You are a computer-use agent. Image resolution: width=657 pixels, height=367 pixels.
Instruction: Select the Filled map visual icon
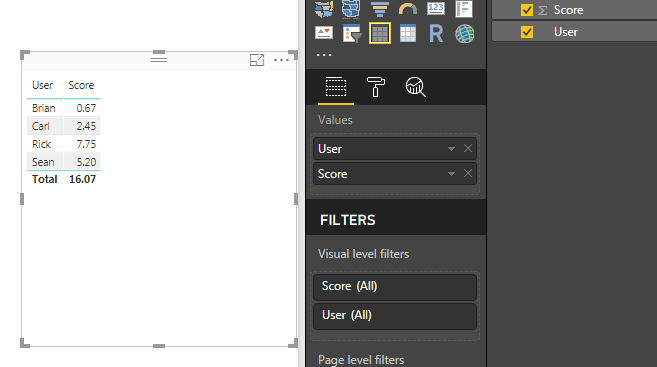coord(324,9)
